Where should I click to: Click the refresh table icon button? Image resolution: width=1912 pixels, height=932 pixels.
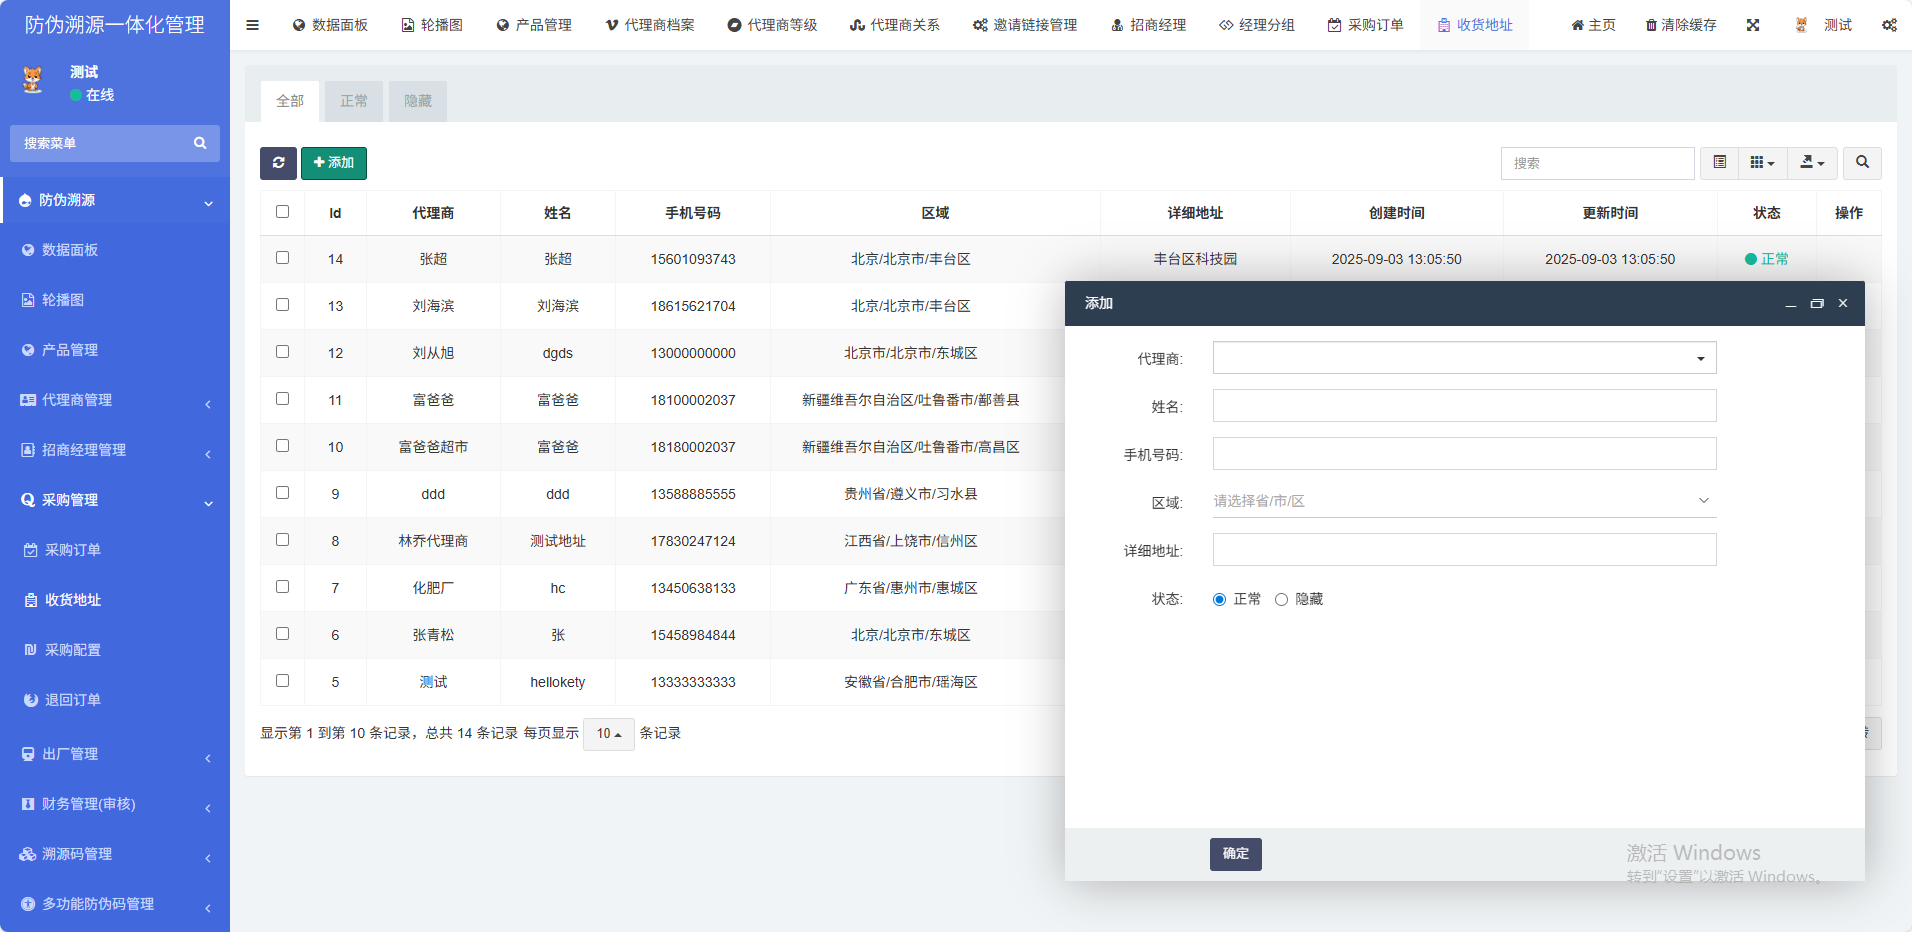[x=278, y=163]
